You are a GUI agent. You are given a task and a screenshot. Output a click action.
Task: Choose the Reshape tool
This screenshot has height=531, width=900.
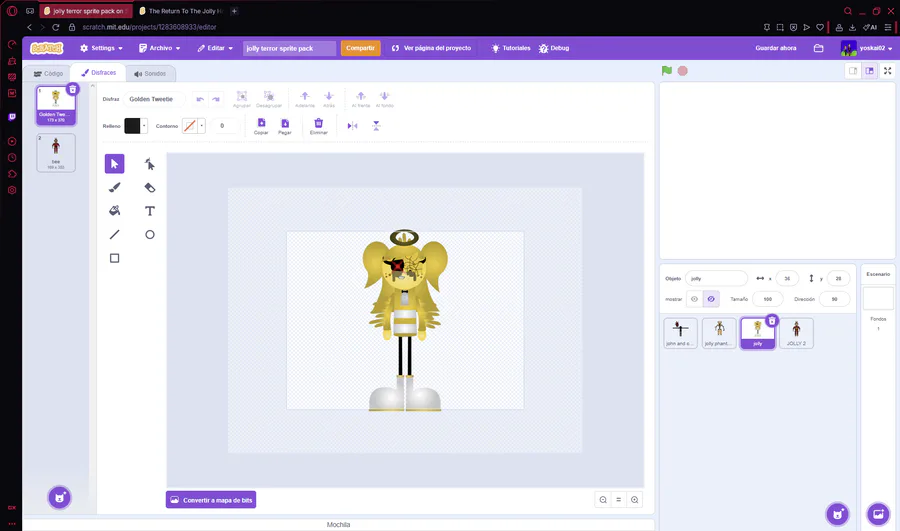pyautogui.click(x=149, y=164)
